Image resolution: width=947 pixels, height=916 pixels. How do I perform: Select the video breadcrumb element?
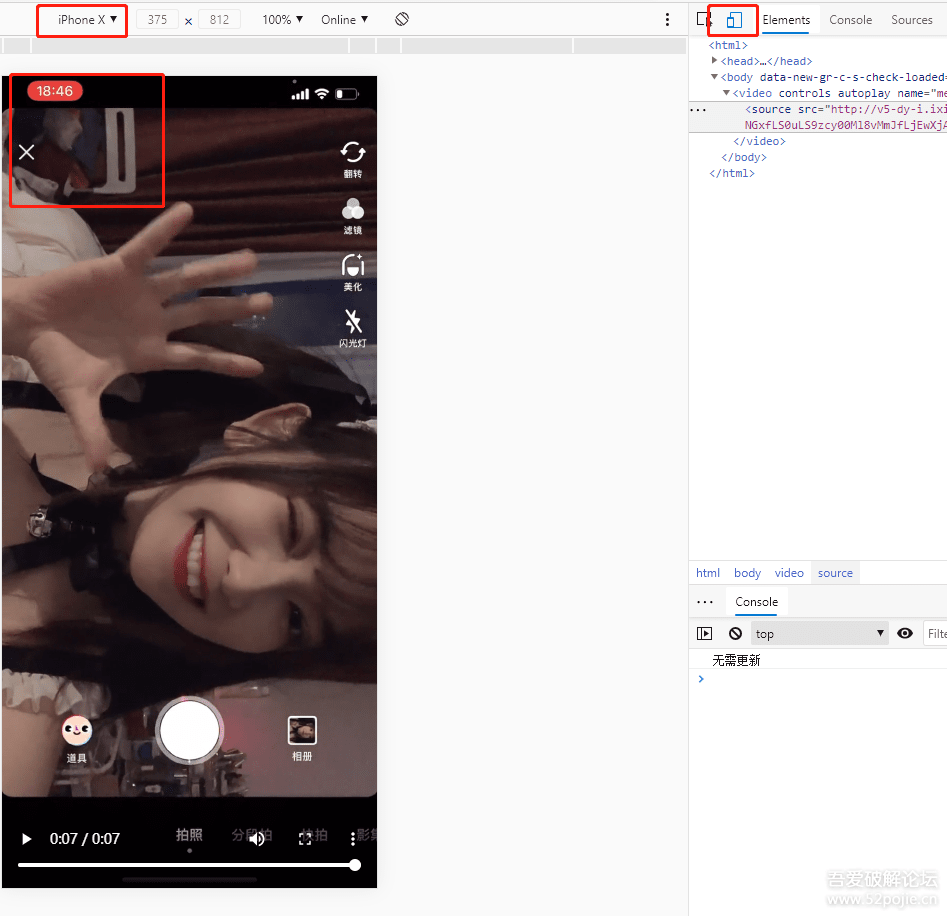[x=789, y=573]
